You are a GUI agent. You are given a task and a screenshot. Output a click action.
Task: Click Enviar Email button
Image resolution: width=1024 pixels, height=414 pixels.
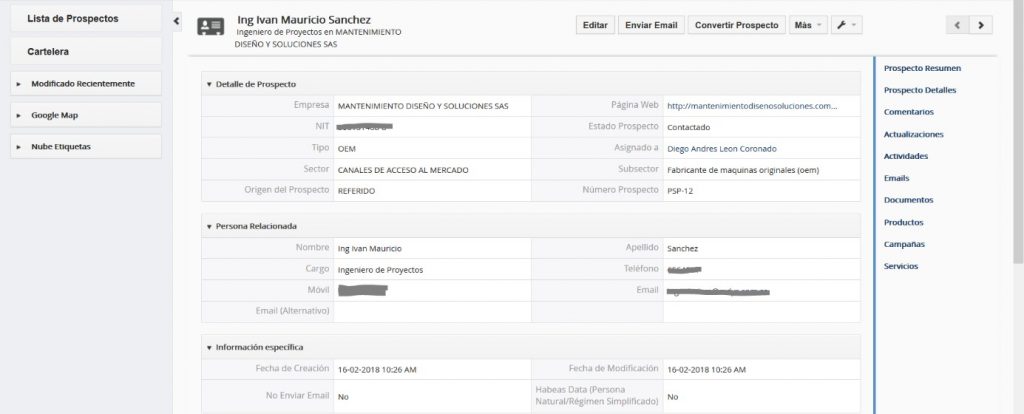[652, 25]
